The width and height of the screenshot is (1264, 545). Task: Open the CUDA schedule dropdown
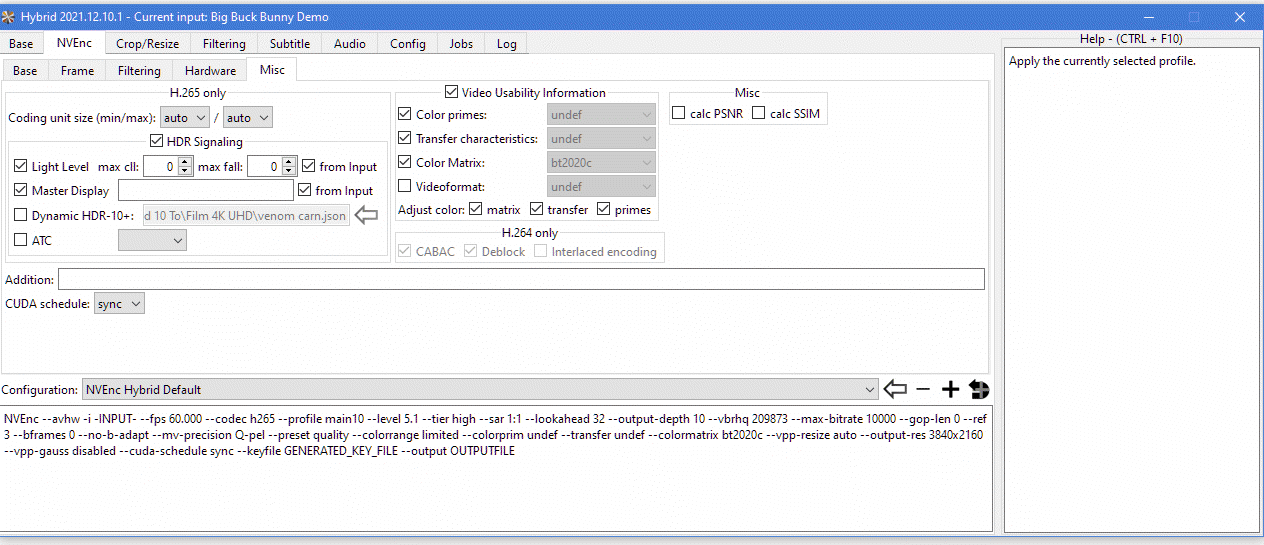(120, 303)
